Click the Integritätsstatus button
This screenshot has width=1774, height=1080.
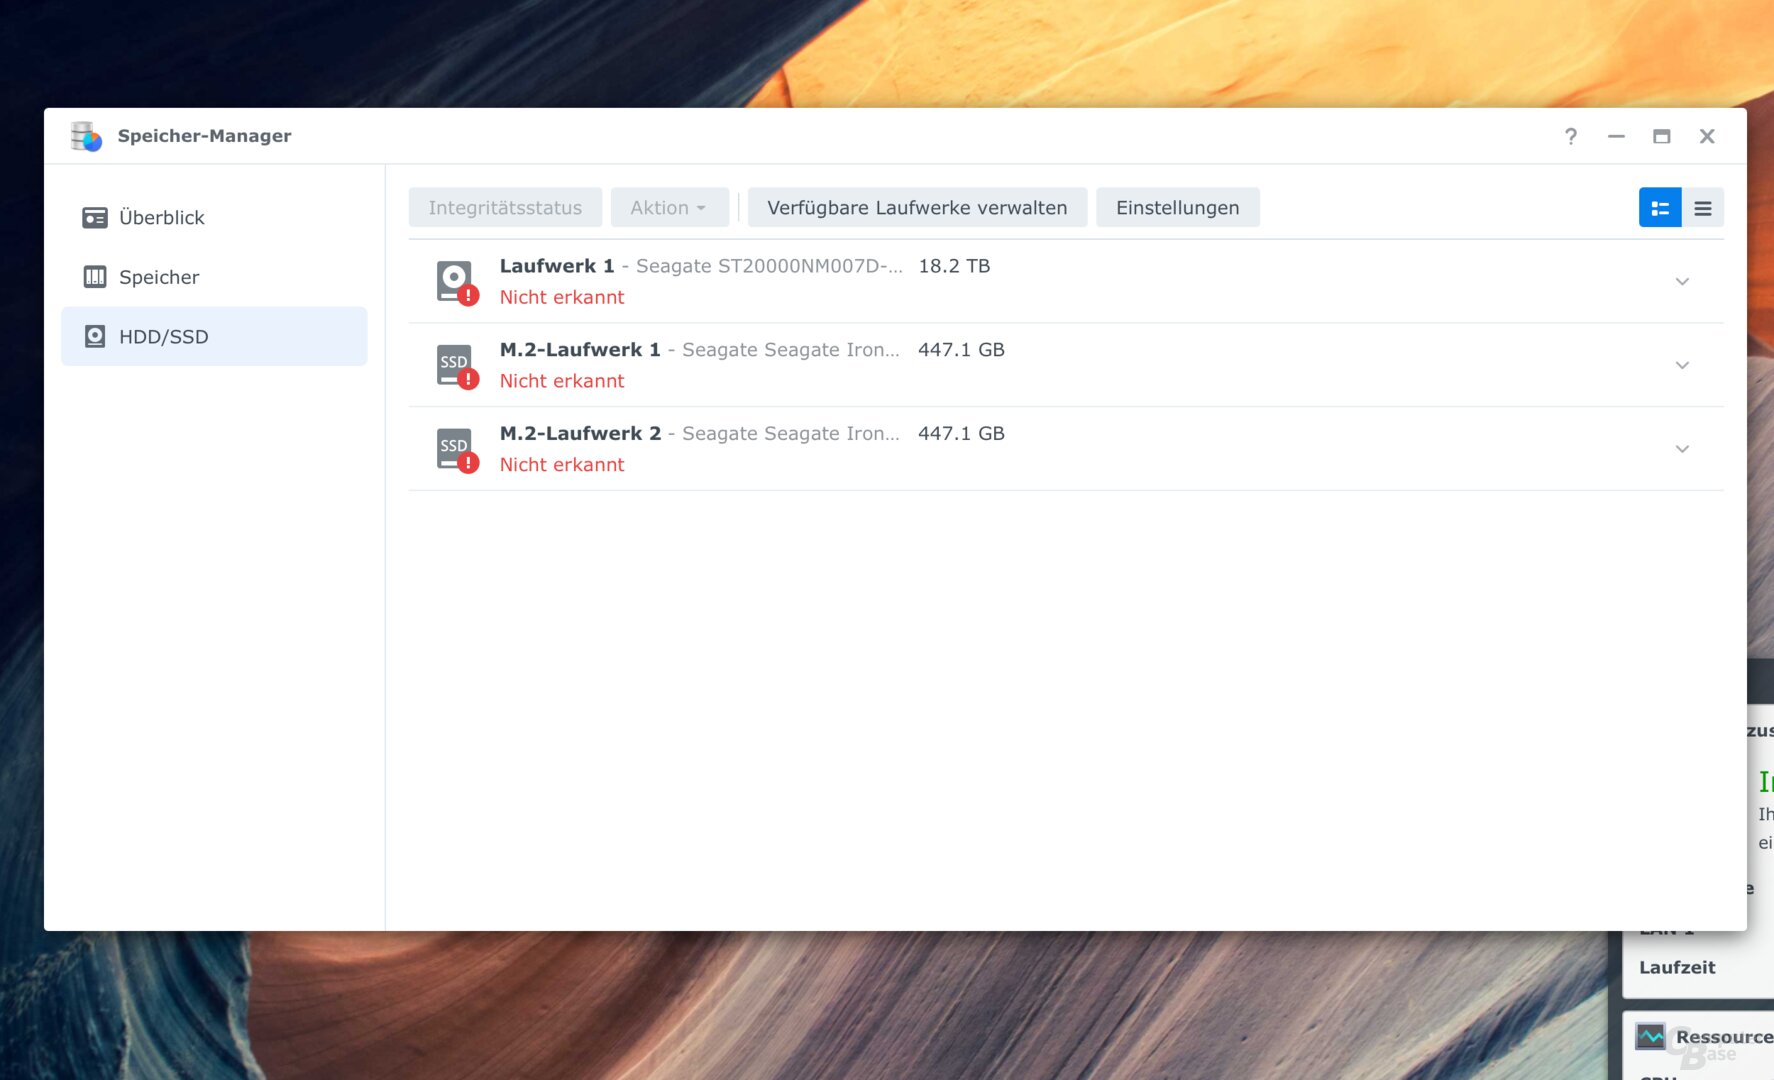505,208
